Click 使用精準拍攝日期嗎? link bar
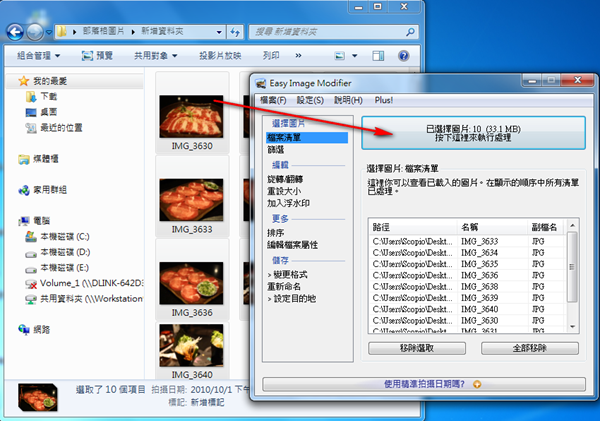Image resolution: width=600 pixels, height=421 pixels. click(x=424, y=384)
